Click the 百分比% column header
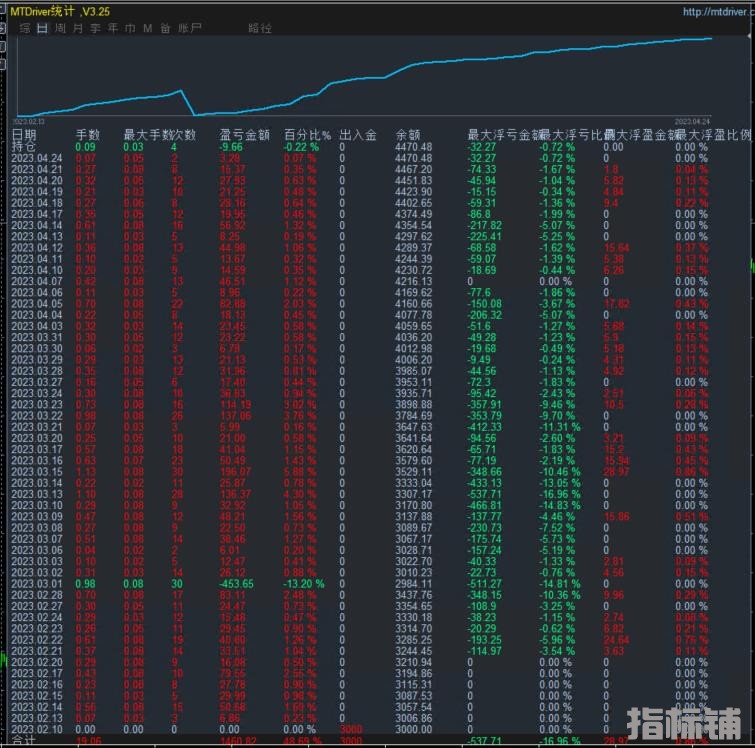755x748 pixels. pos(307,135)
